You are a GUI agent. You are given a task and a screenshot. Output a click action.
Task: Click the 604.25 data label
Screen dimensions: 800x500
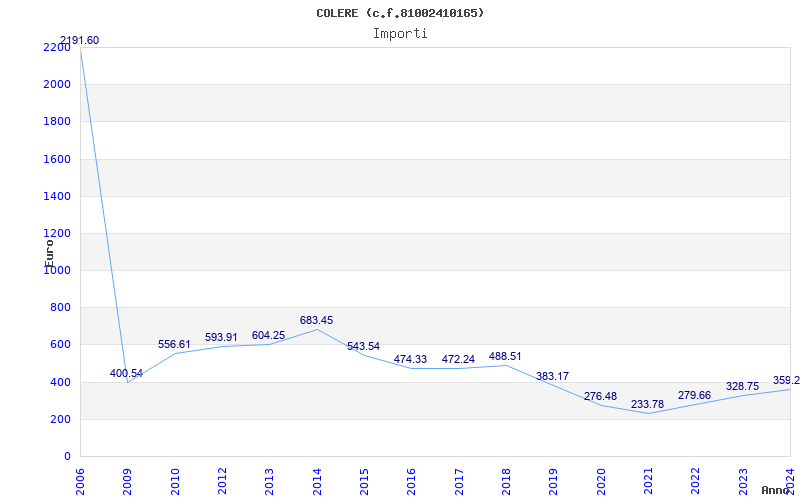click(268, 336)
